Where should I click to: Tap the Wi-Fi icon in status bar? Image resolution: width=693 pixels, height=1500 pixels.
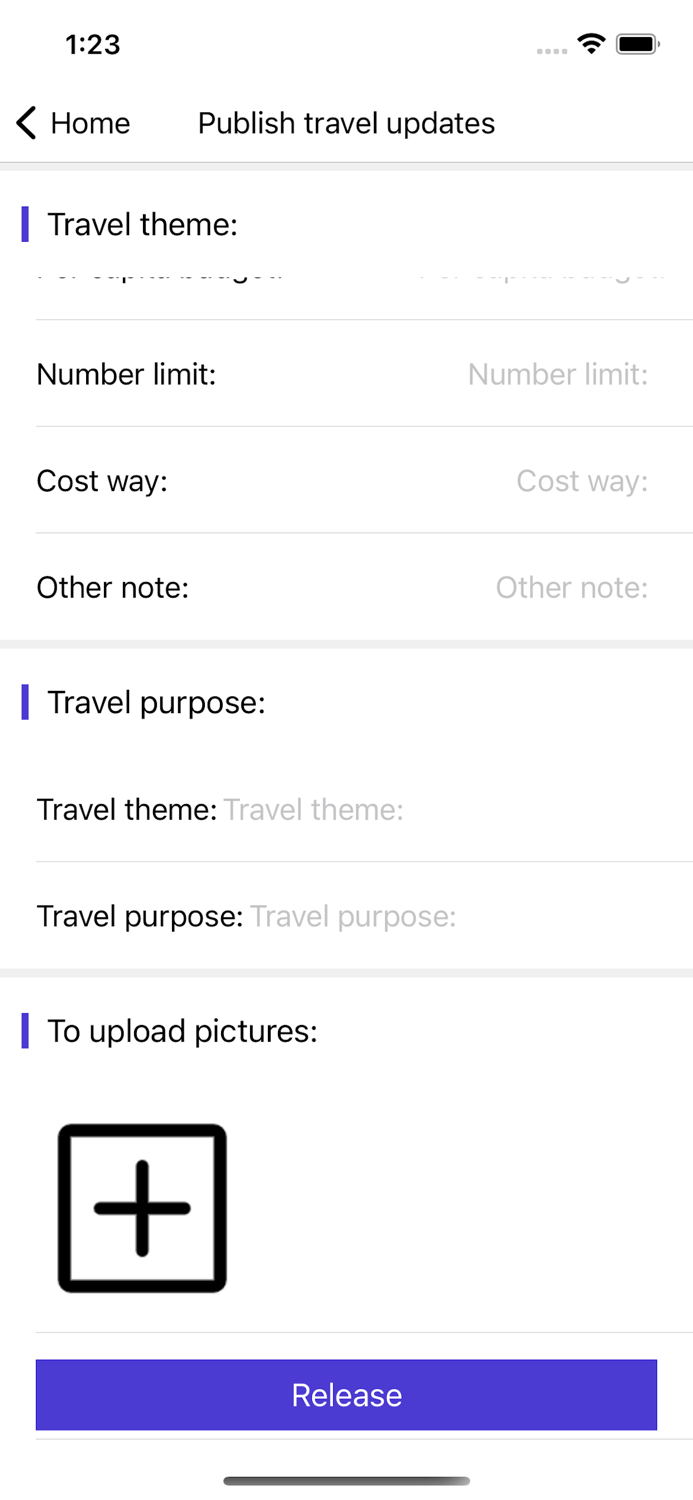589,43
